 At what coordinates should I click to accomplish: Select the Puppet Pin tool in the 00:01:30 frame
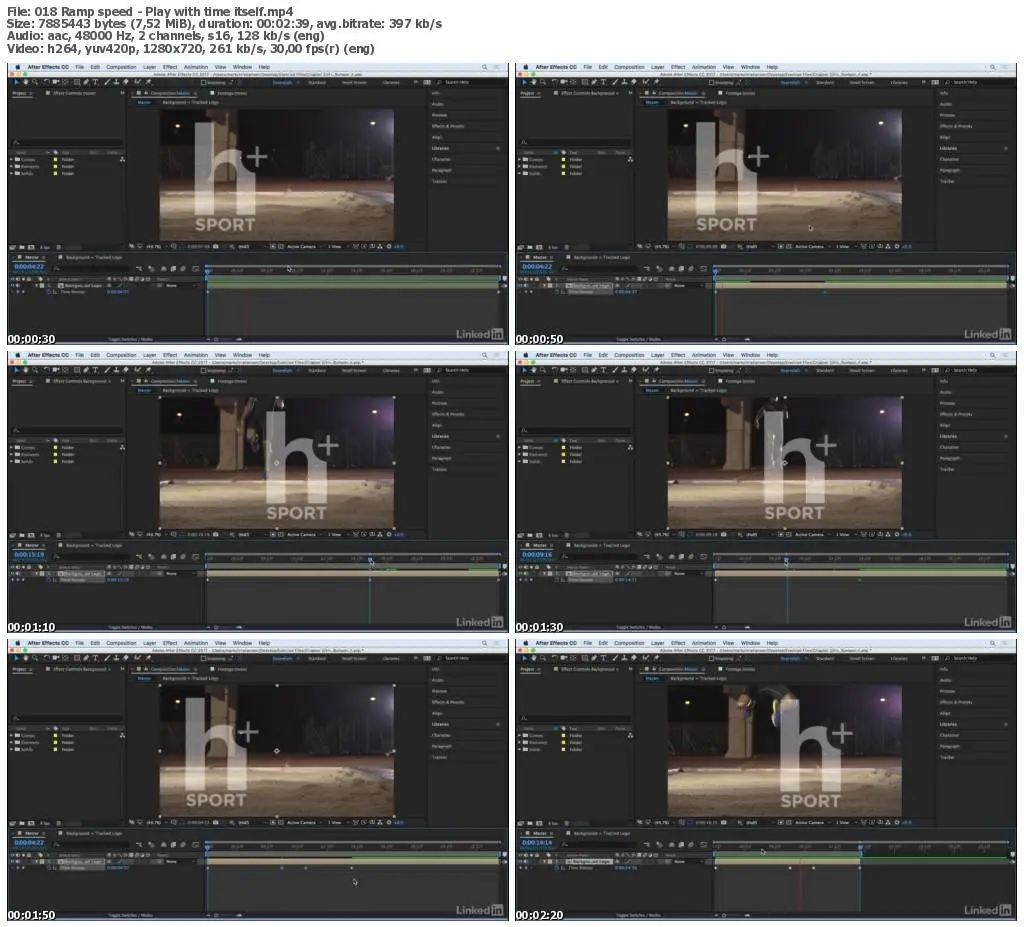click(x=656, y=370)
